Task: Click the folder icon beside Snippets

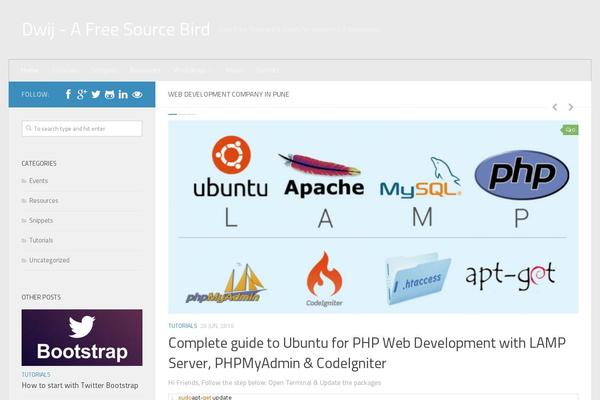Action: tap(24, 221)
